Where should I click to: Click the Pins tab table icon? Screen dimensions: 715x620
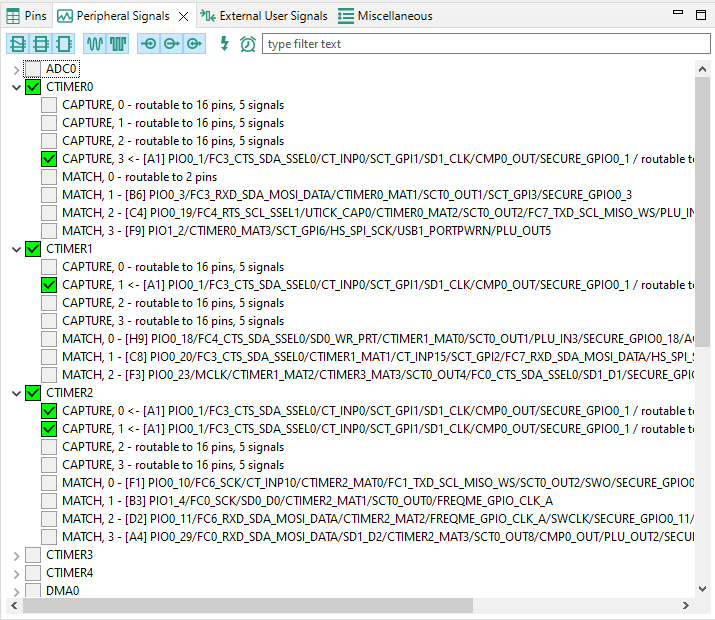tap(13, 16)
